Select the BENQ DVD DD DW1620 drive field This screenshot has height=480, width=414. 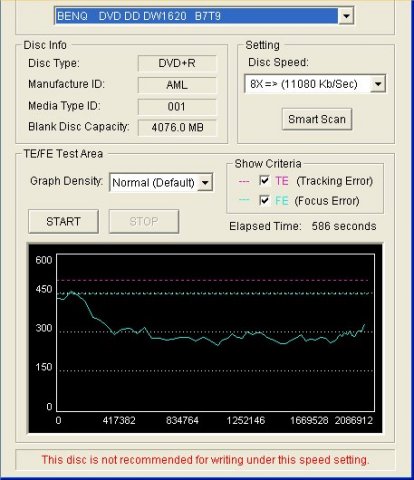point(204,16)
